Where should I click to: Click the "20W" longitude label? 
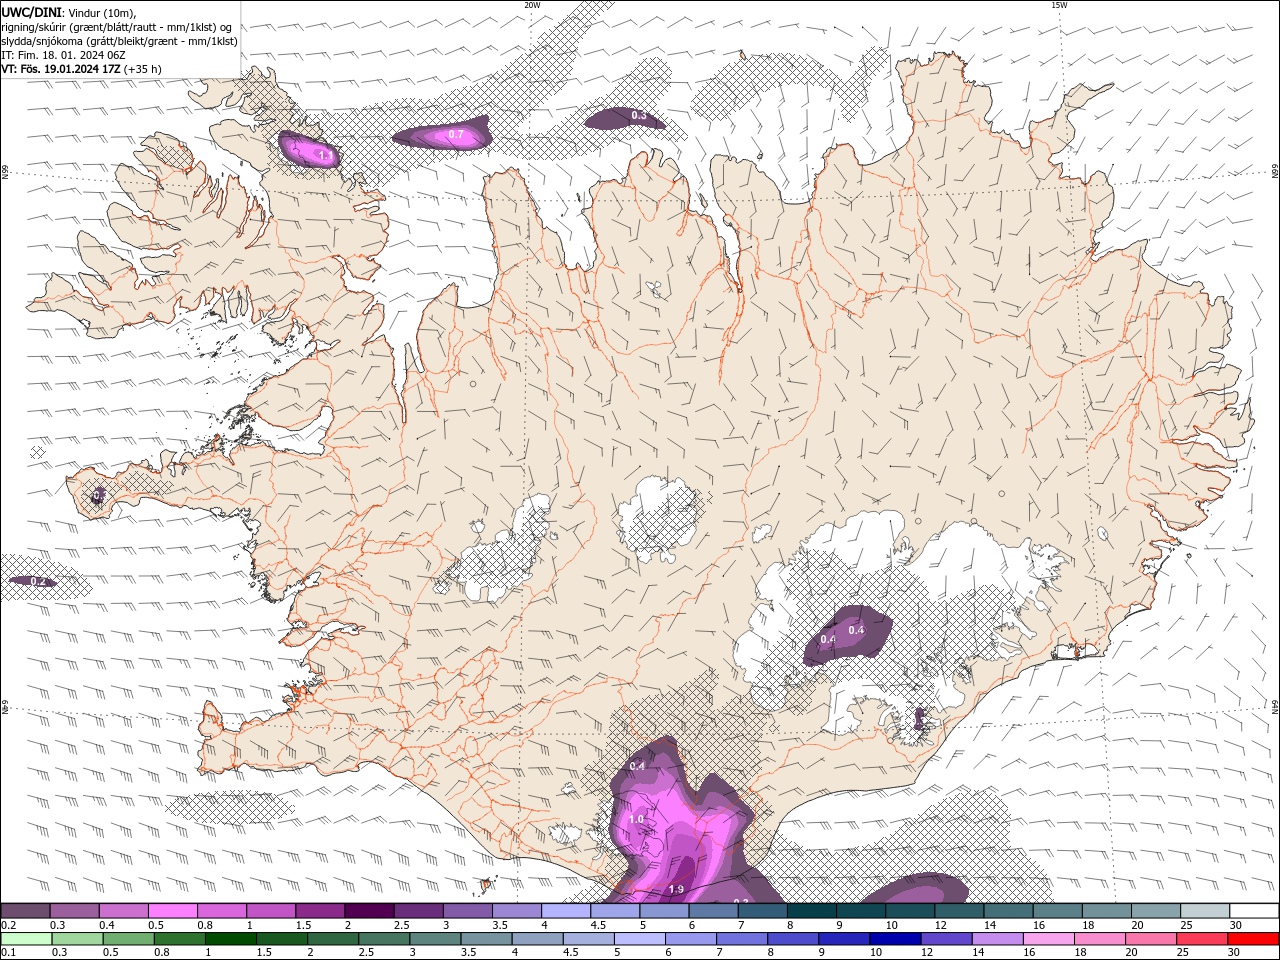532,5
